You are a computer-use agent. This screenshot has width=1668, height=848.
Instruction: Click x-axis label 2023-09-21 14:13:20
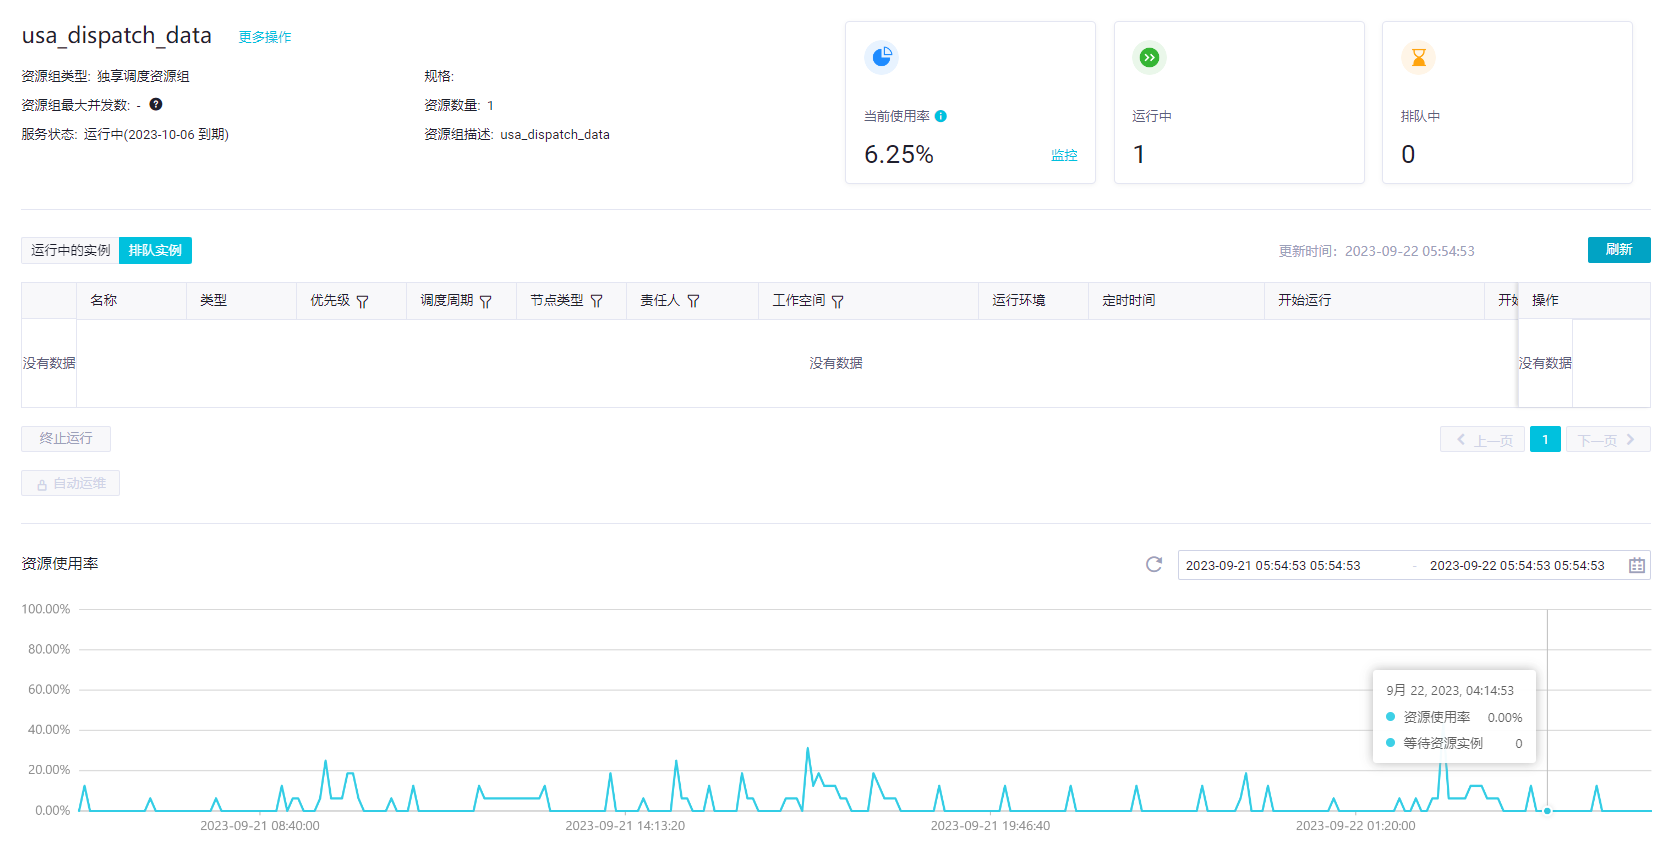pos(625,826)
